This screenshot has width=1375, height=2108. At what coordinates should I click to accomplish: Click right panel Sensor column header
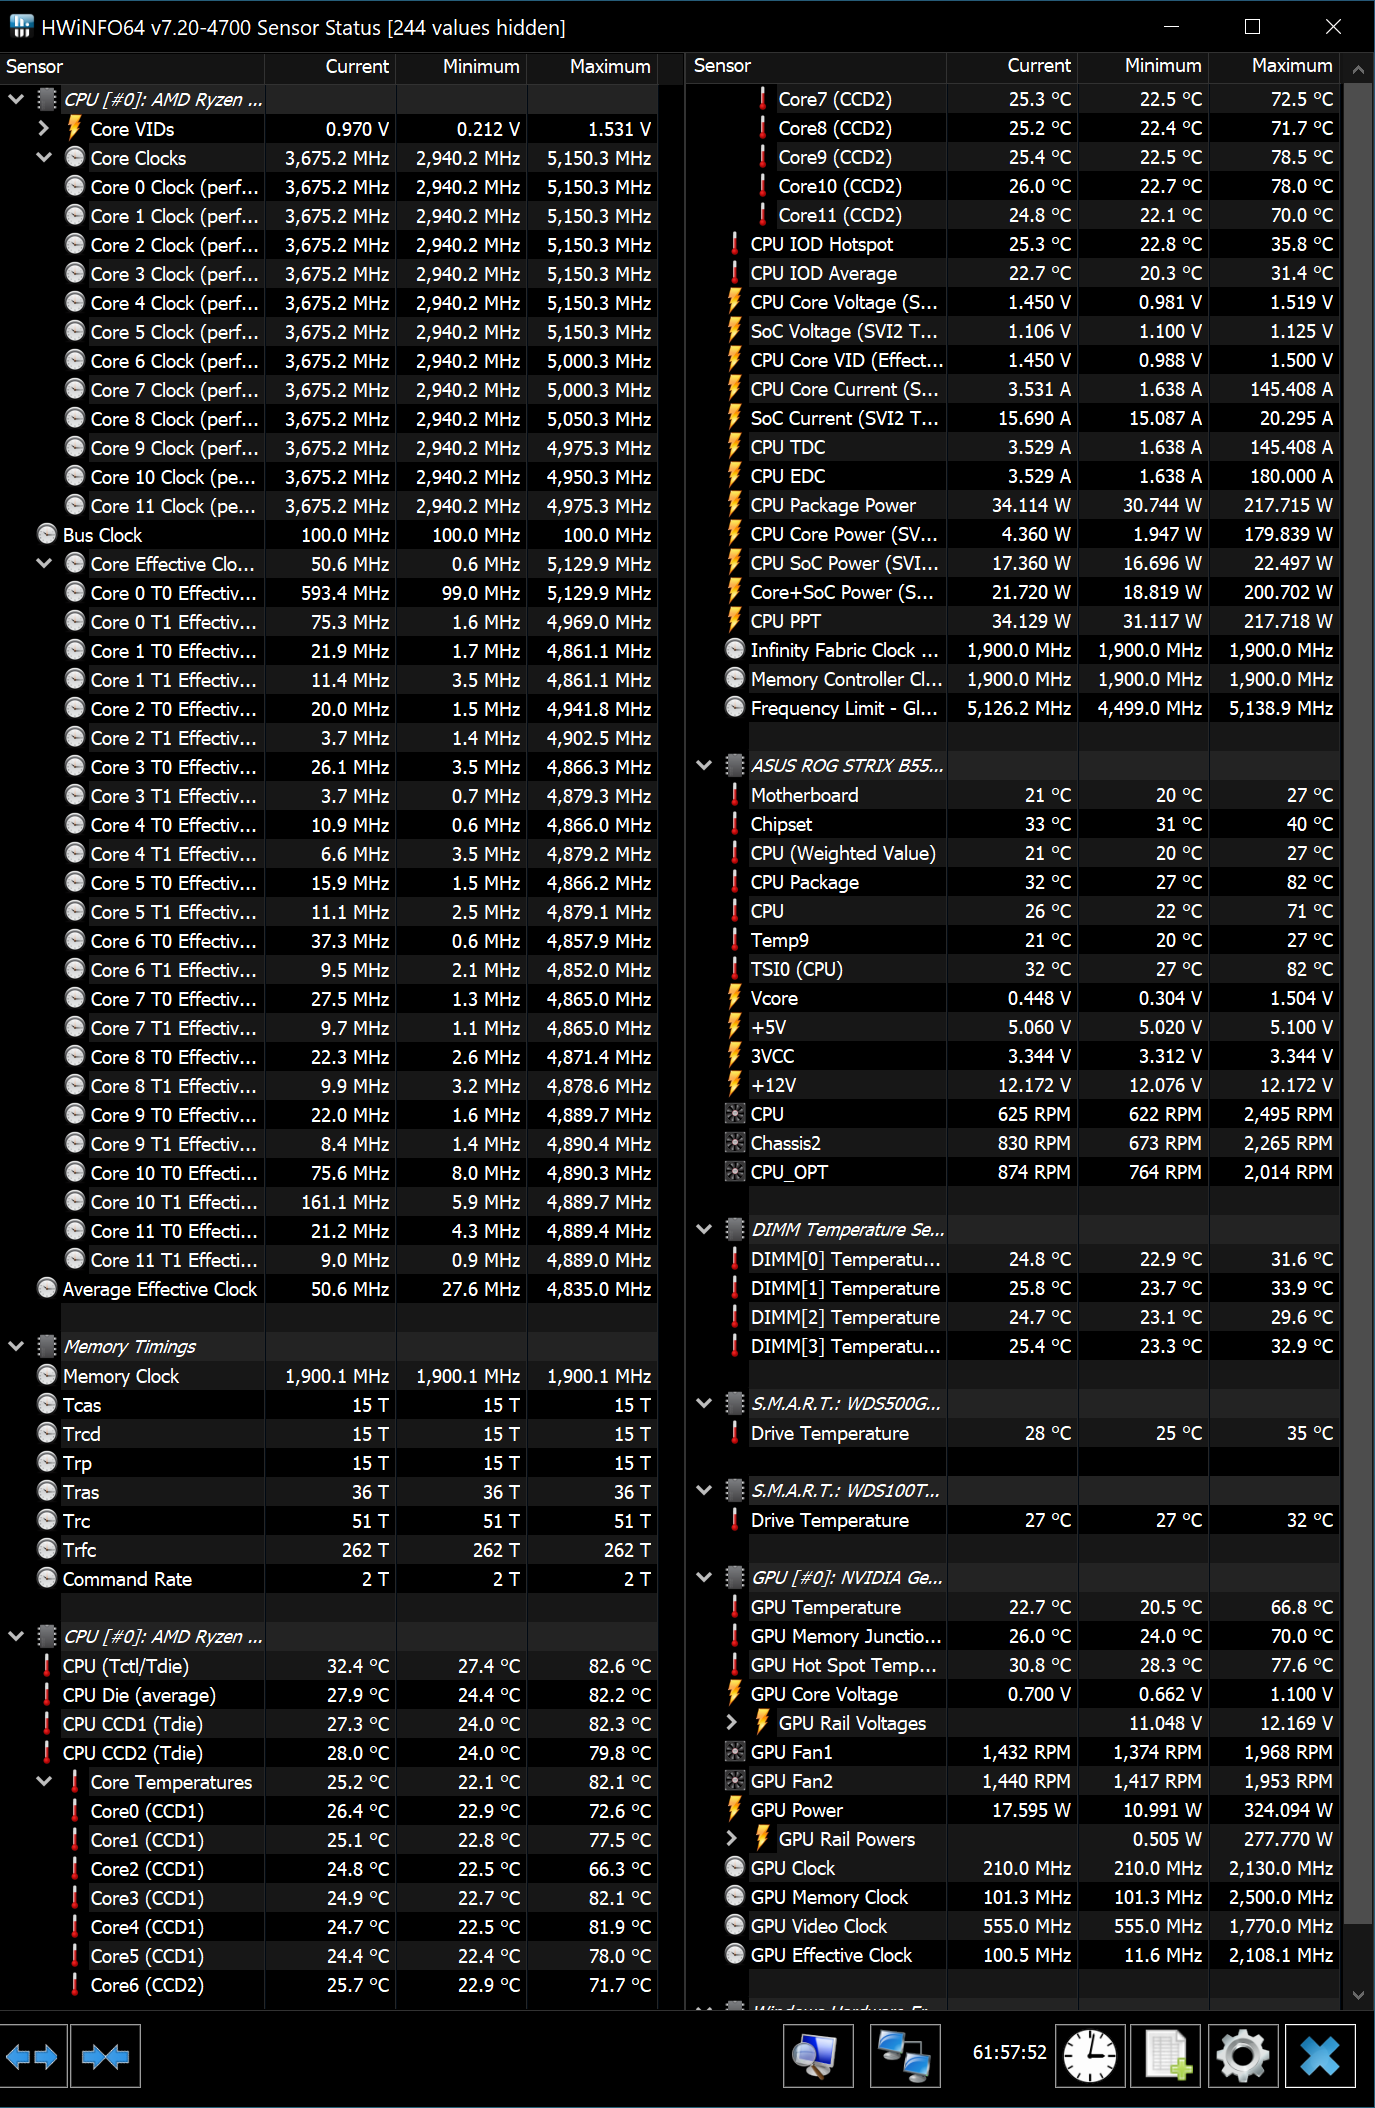(x=816, y=66)
